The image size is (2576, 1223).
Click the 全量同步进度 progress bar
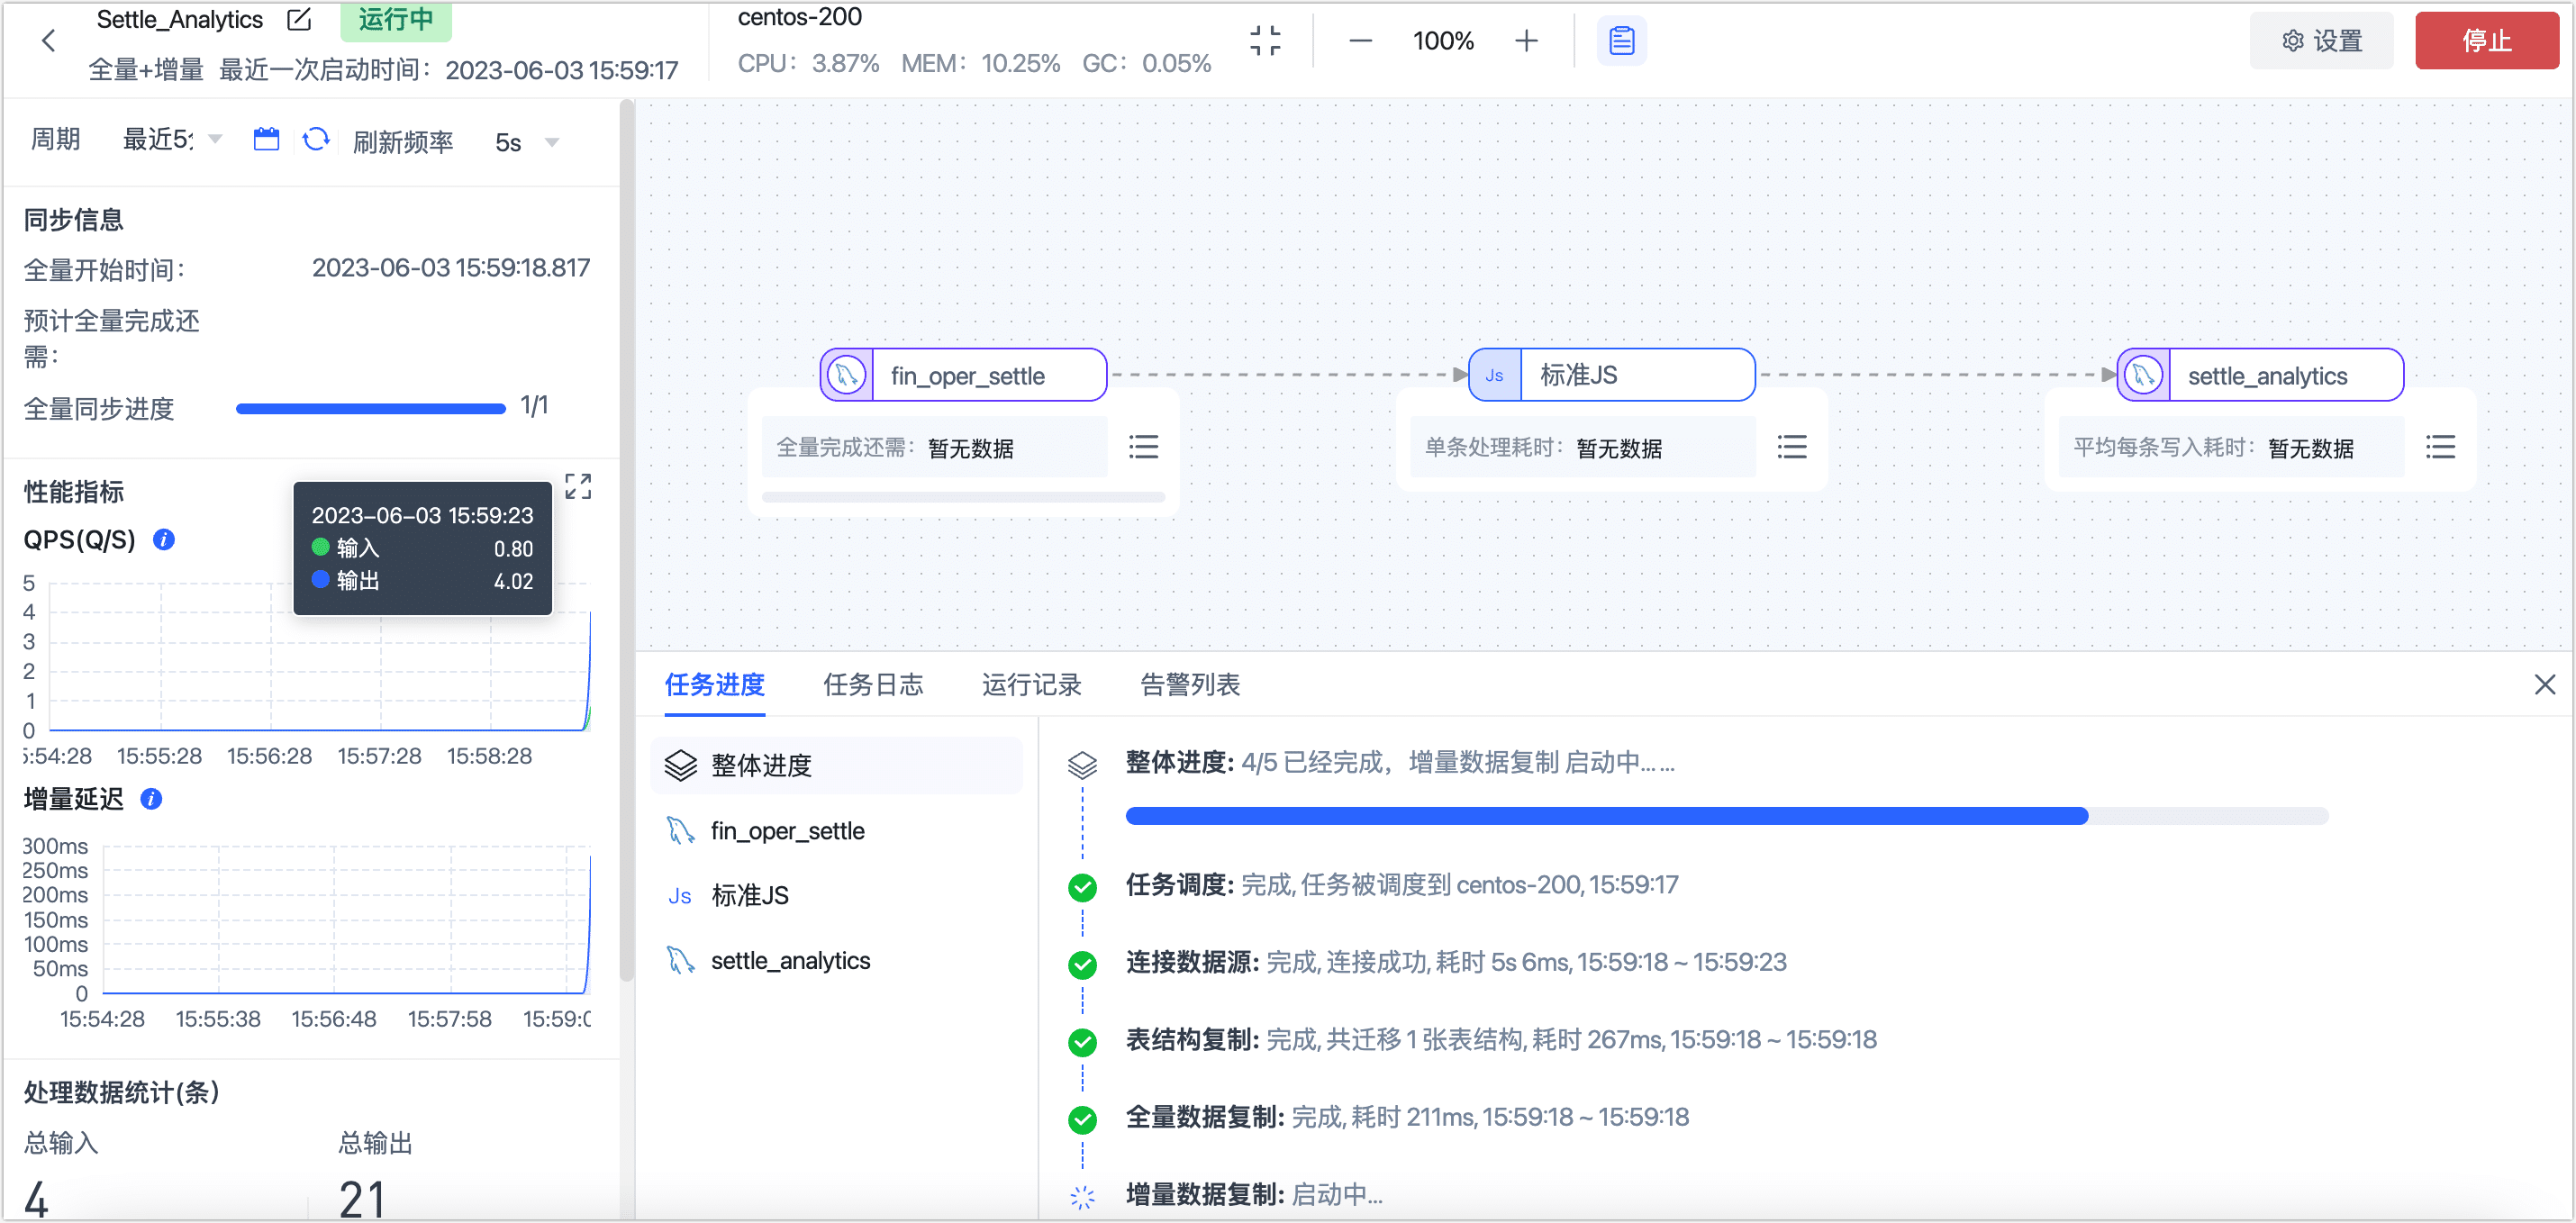tap(370, 408)
